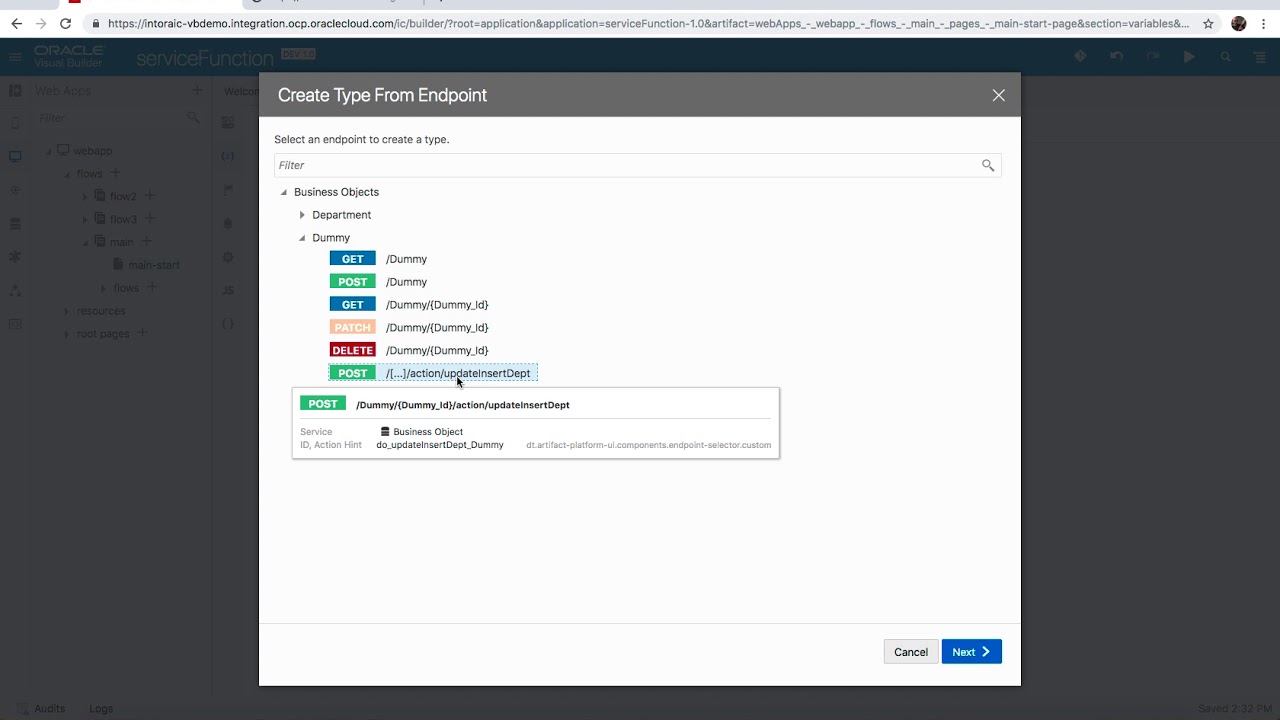Switch to the Welcome tab
The width and height of the screenshot is (1280, 720).
click(240, 91)
